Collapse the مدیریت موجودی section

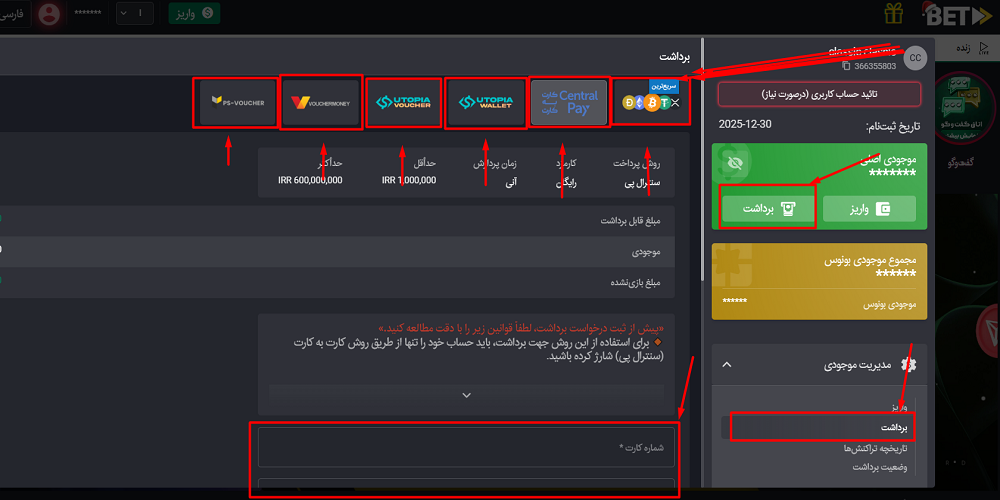tap(727, 365)
